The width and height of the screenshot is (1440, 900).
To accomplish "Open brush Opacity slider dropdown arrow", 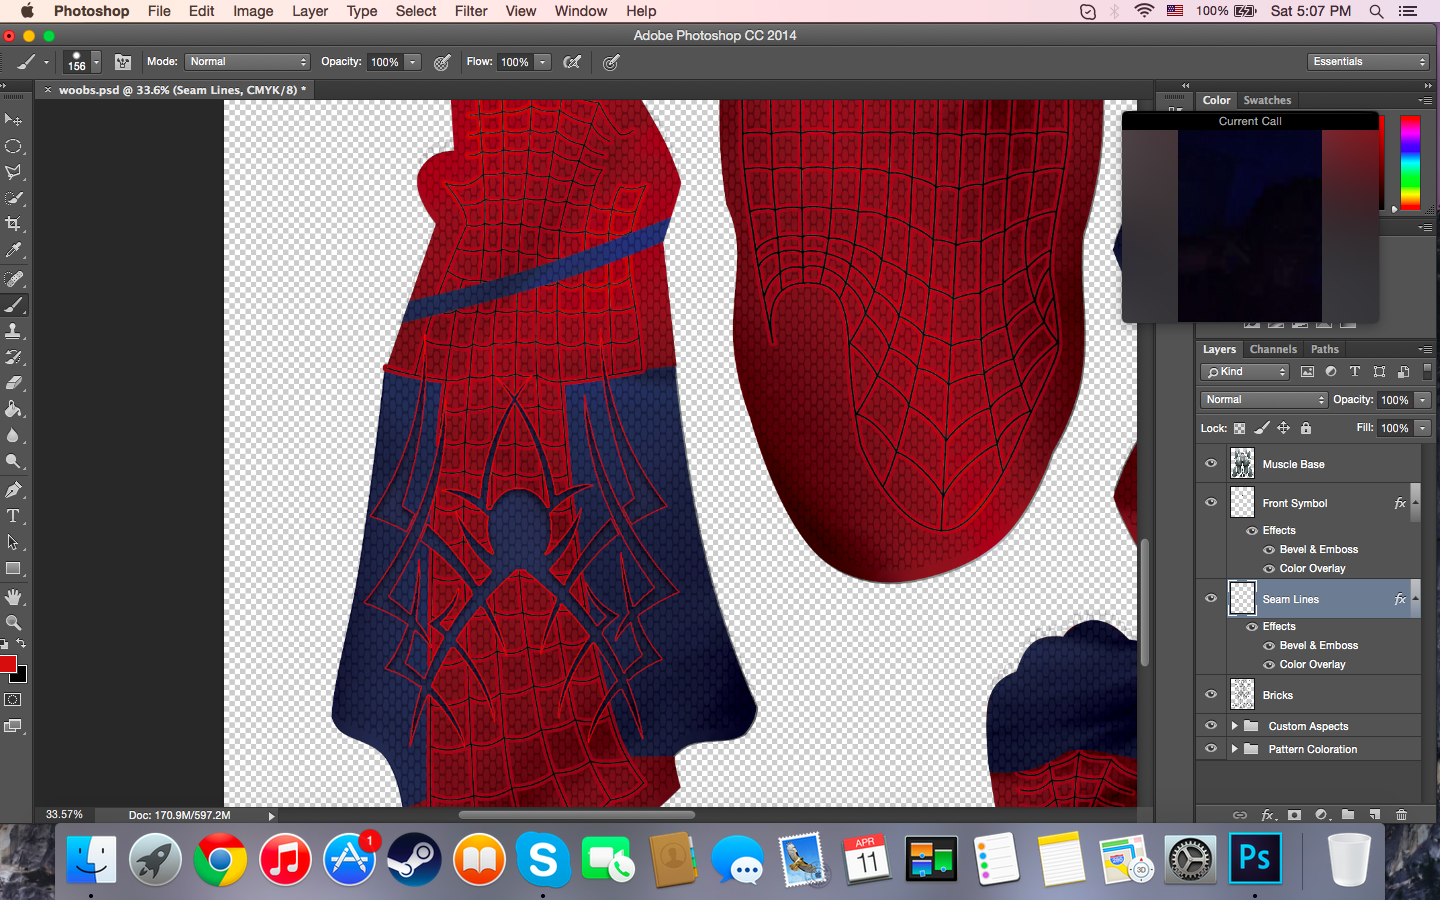I will [x=413, y=62].
